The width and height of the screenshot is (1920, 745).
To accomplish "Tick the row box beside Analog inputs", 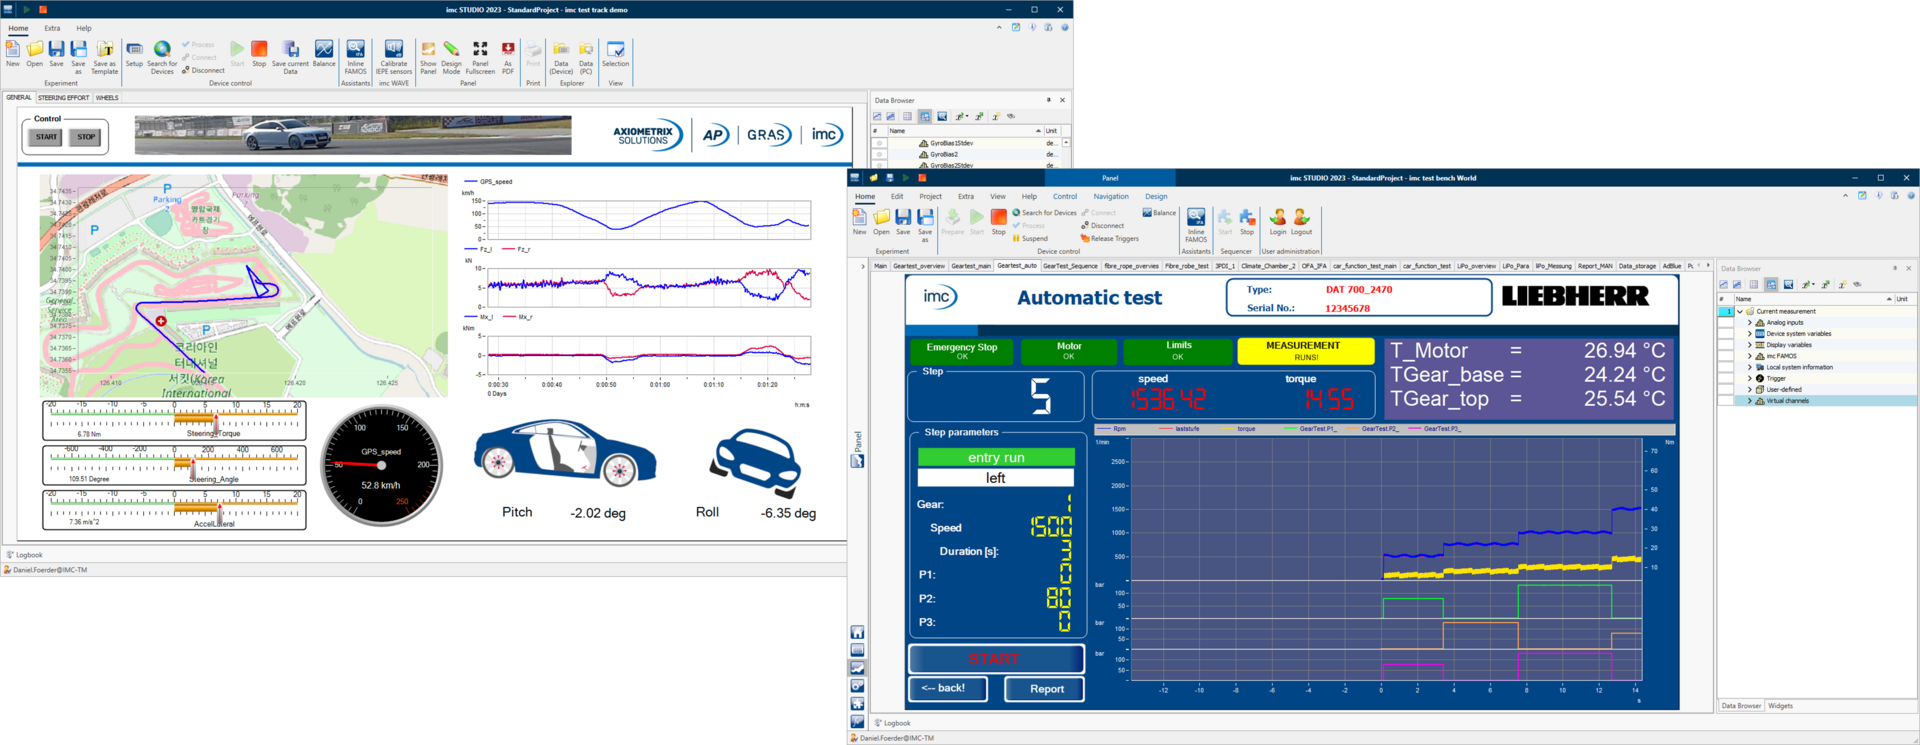I will [1725, 323].
